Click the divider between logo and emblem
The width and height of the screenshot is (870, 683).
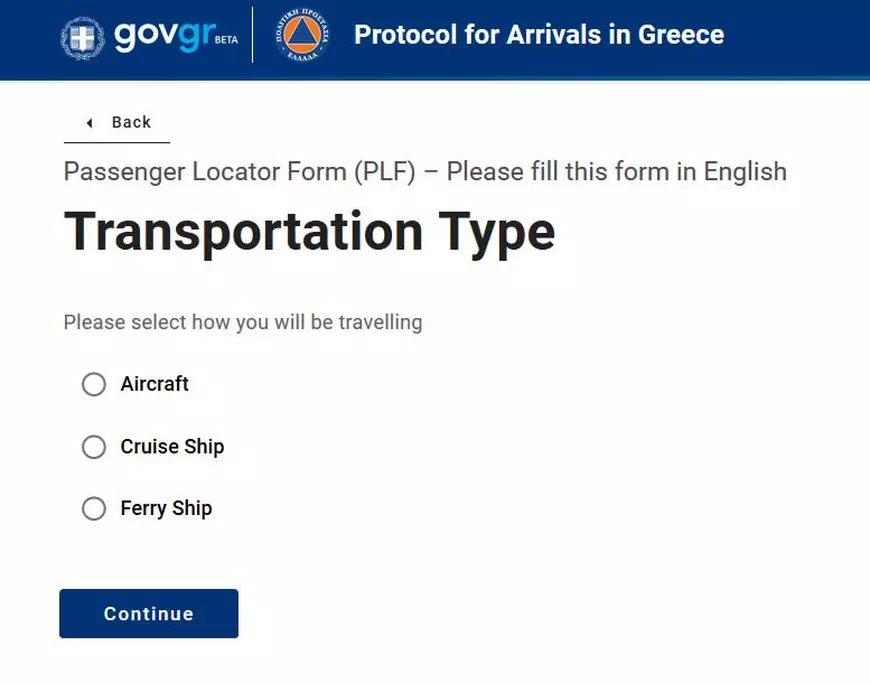pyautogui.click(x=252, y=38)
